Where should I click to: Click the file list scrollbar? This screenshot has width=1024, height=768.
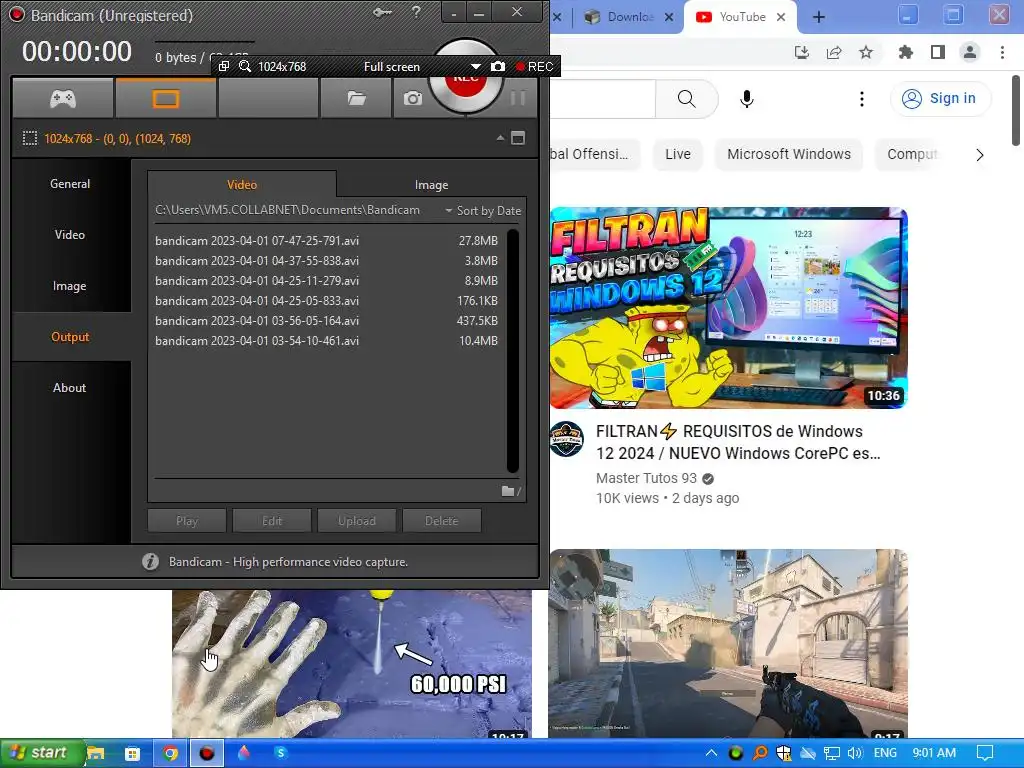pyautogui.click(x=513, y=350)
